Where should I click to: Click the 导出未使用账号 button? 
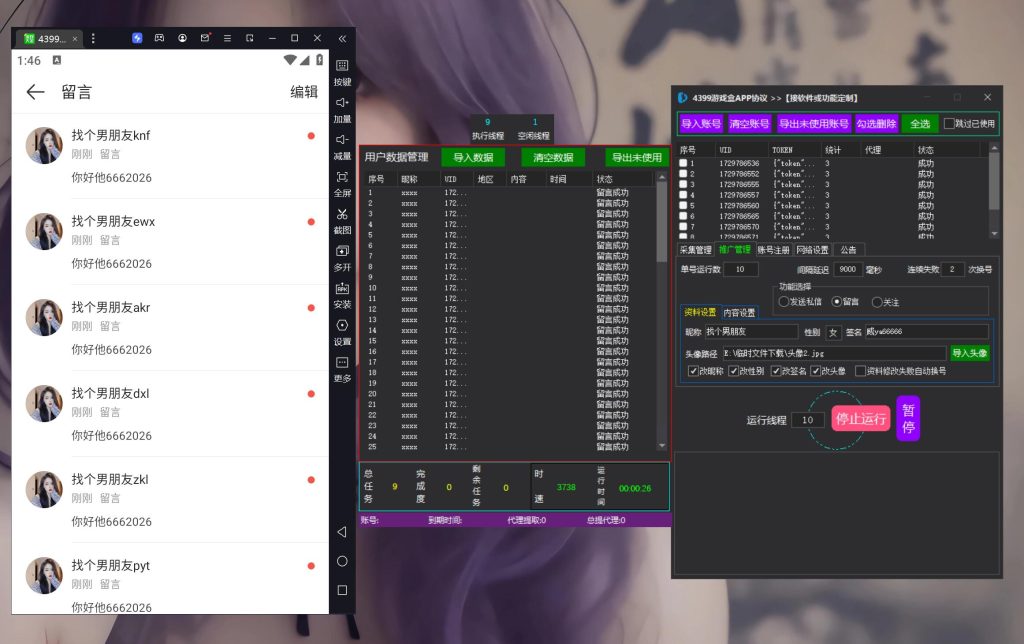[x=814, y=123]
